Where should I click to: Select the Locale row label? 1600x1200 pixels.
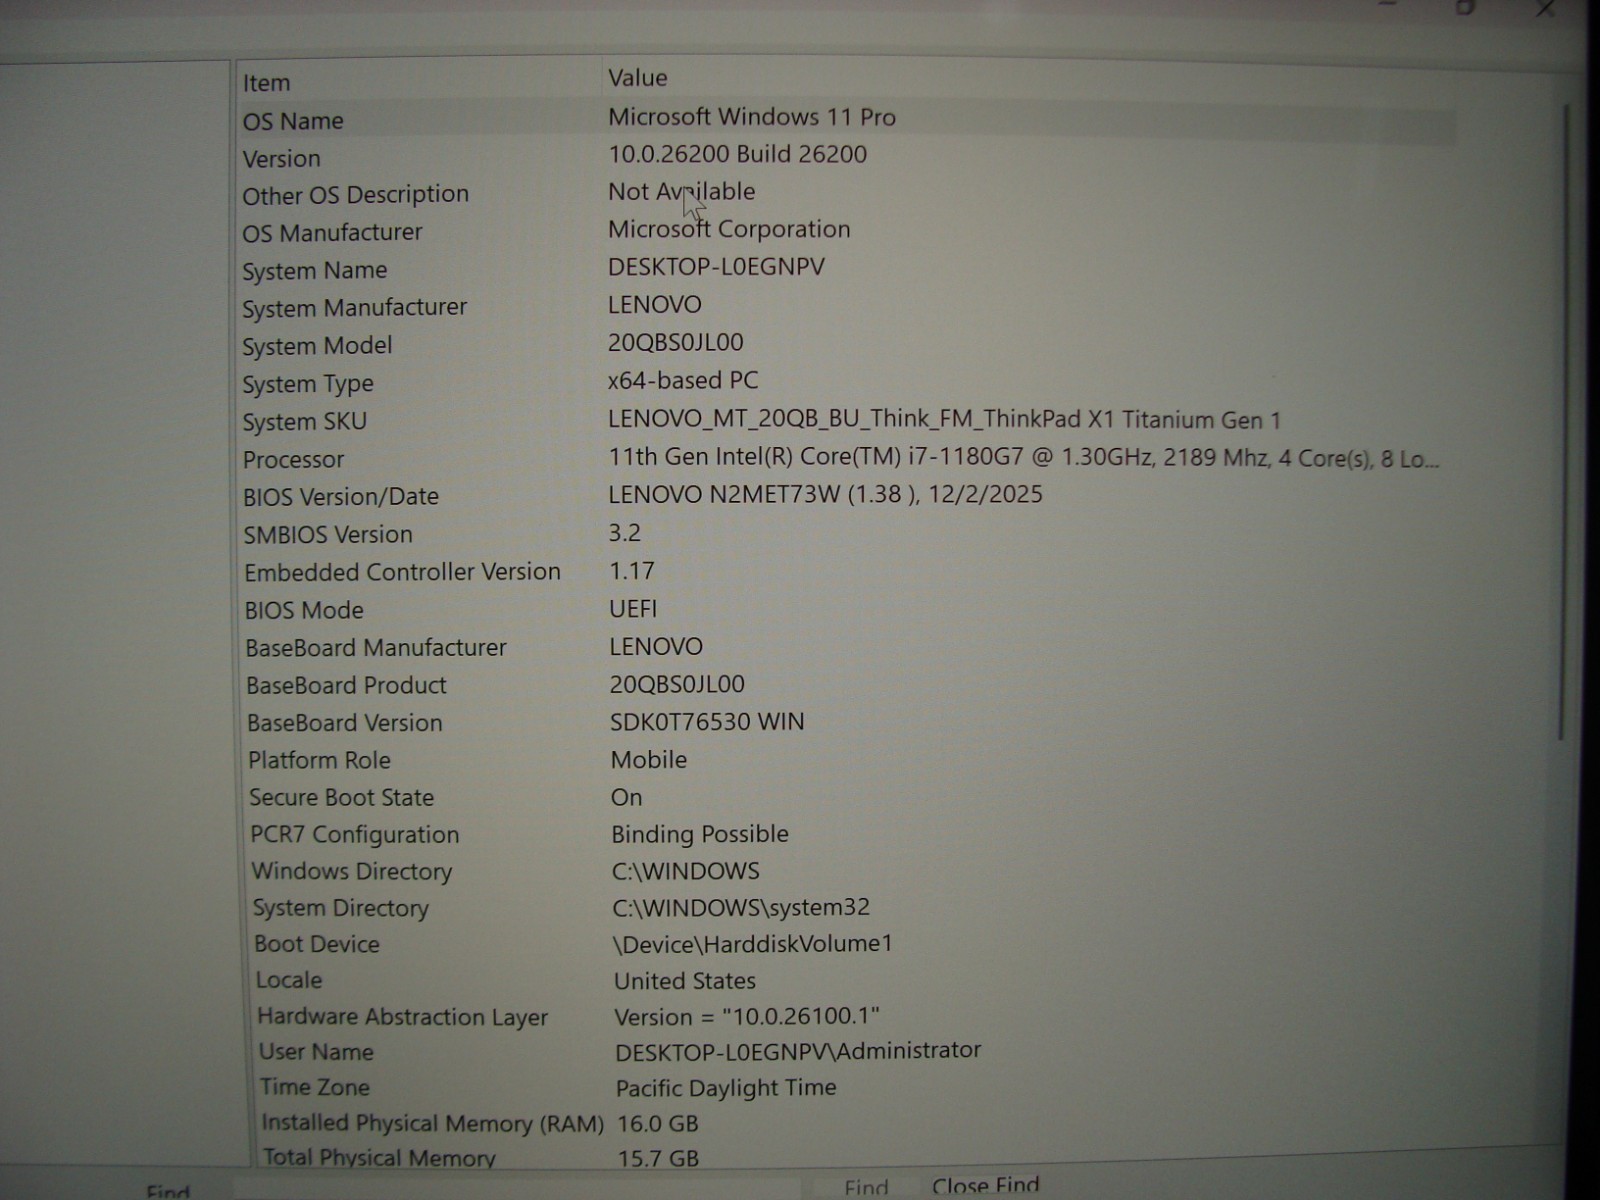pos(289,981)
